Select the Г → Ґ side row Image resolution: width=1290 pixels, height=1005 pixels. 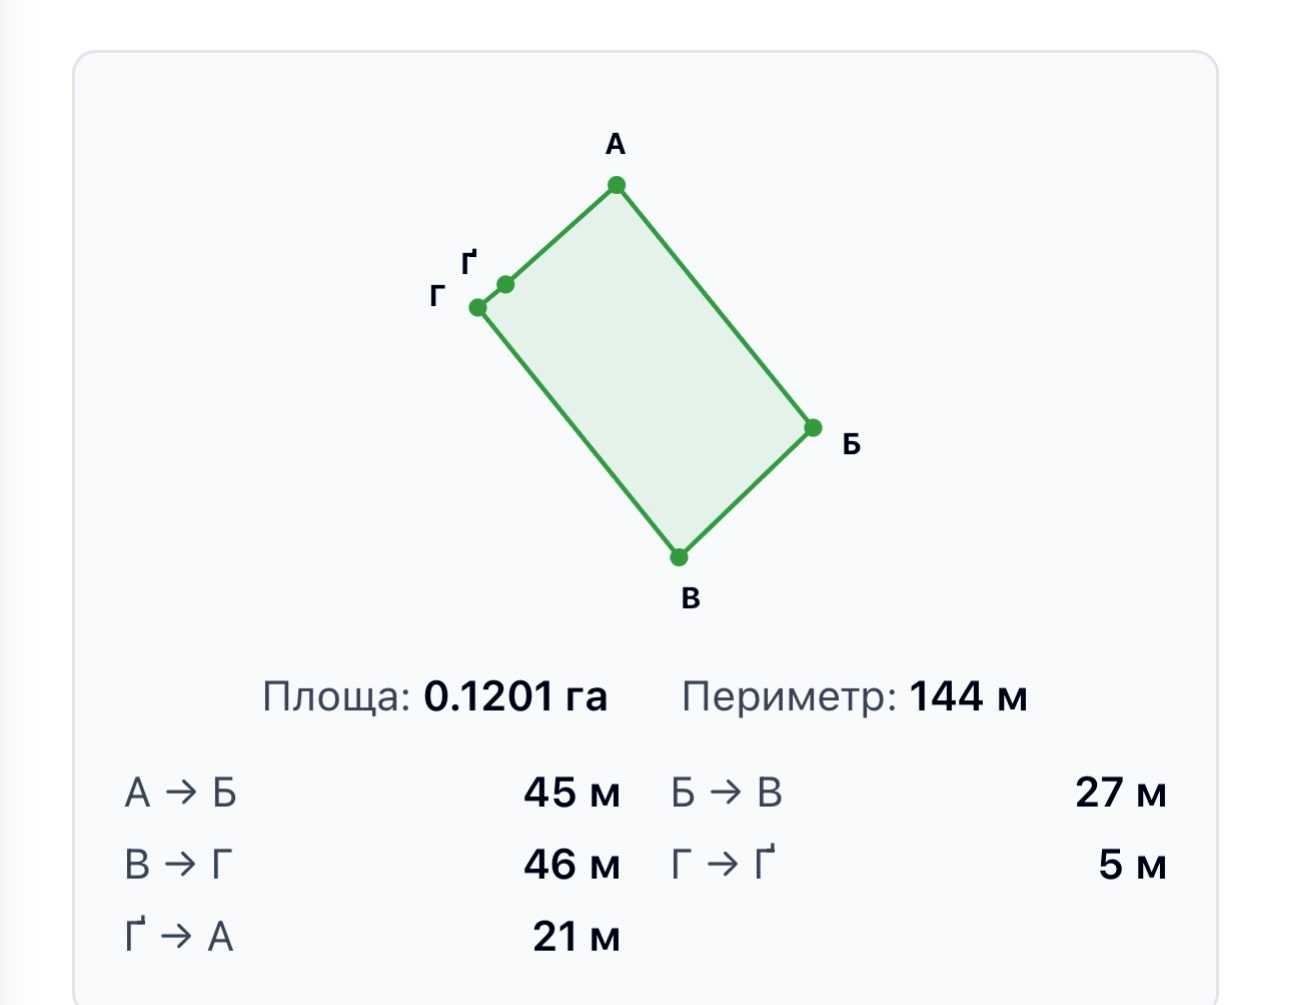[918, 864]
